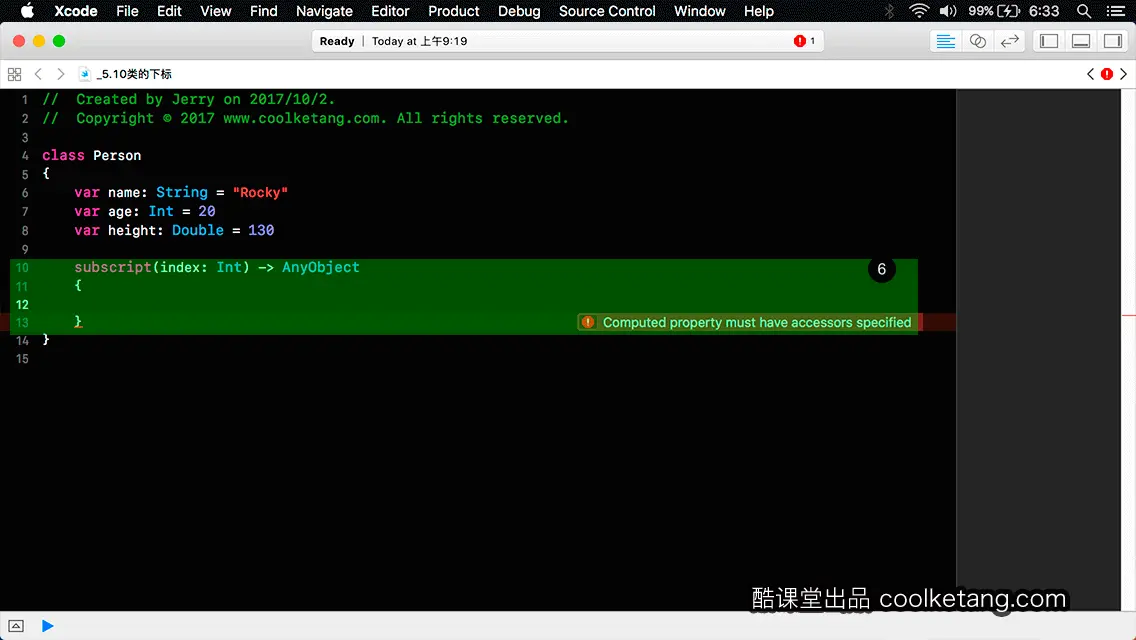The height and width of the screenshot is (640, 1136).
Task: Toggle the utilities inspector panel
Action: pyautogui.click(x=1113, y=41)
